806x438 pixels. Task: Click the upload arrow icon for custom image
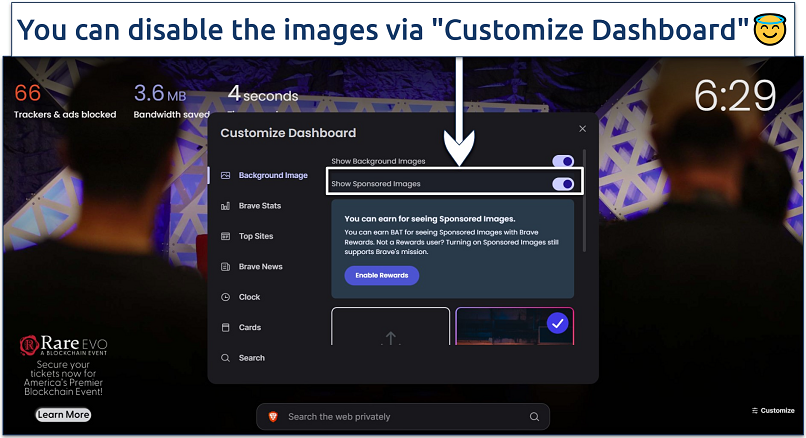(x=390, y=338)
